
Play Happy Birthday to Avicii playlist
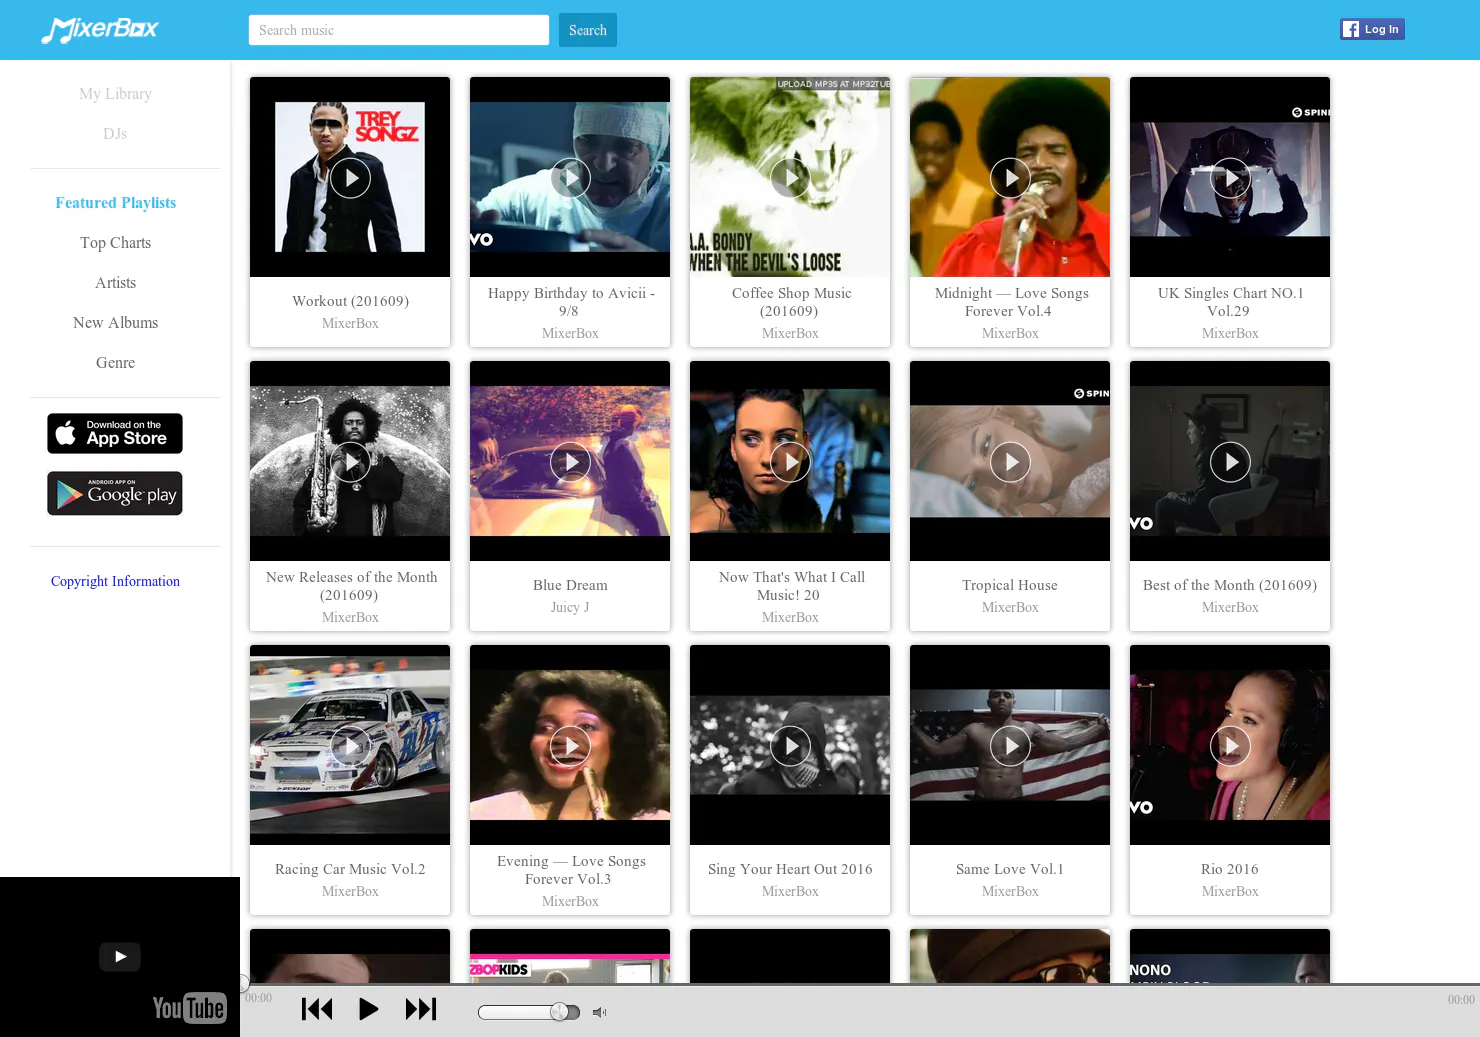570,178
